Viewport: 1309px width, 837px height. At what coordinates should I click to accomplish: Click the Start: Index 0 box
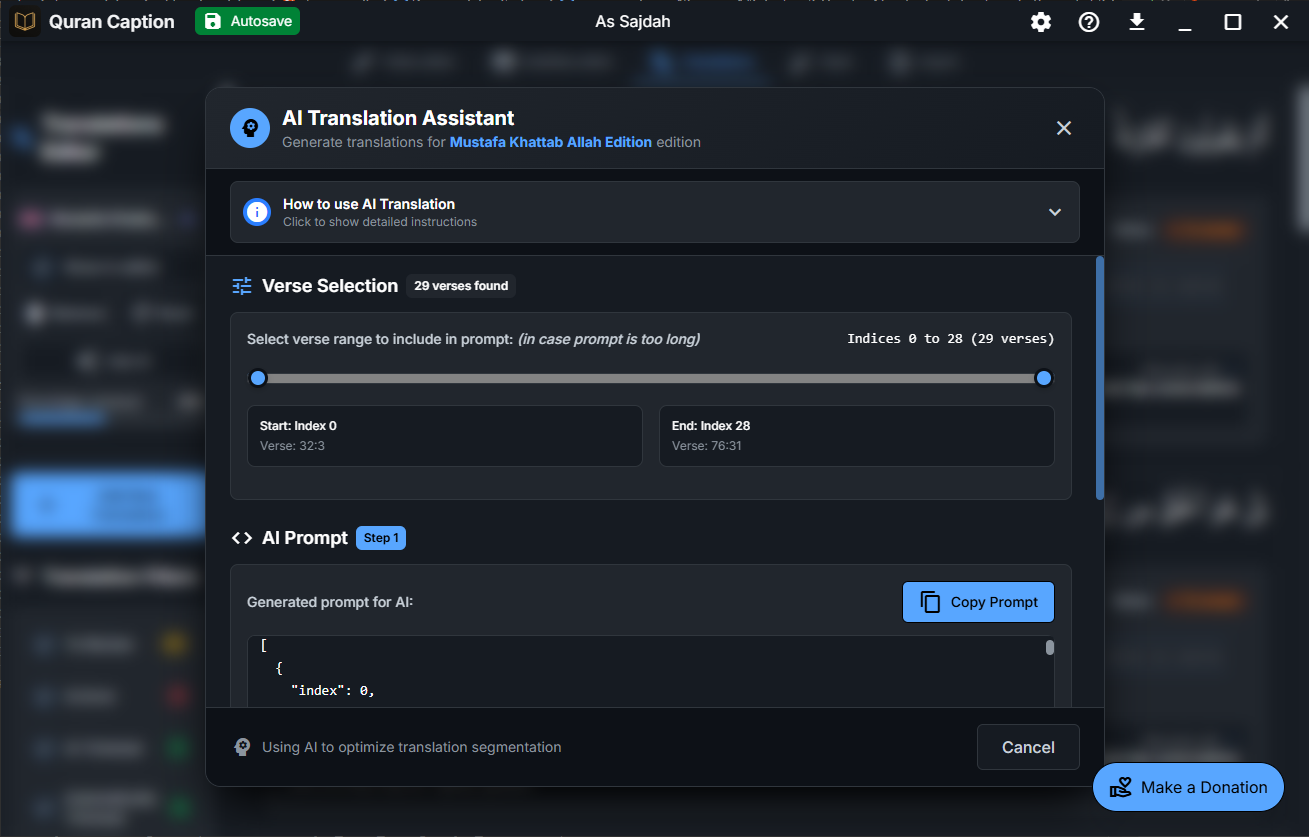445,436
